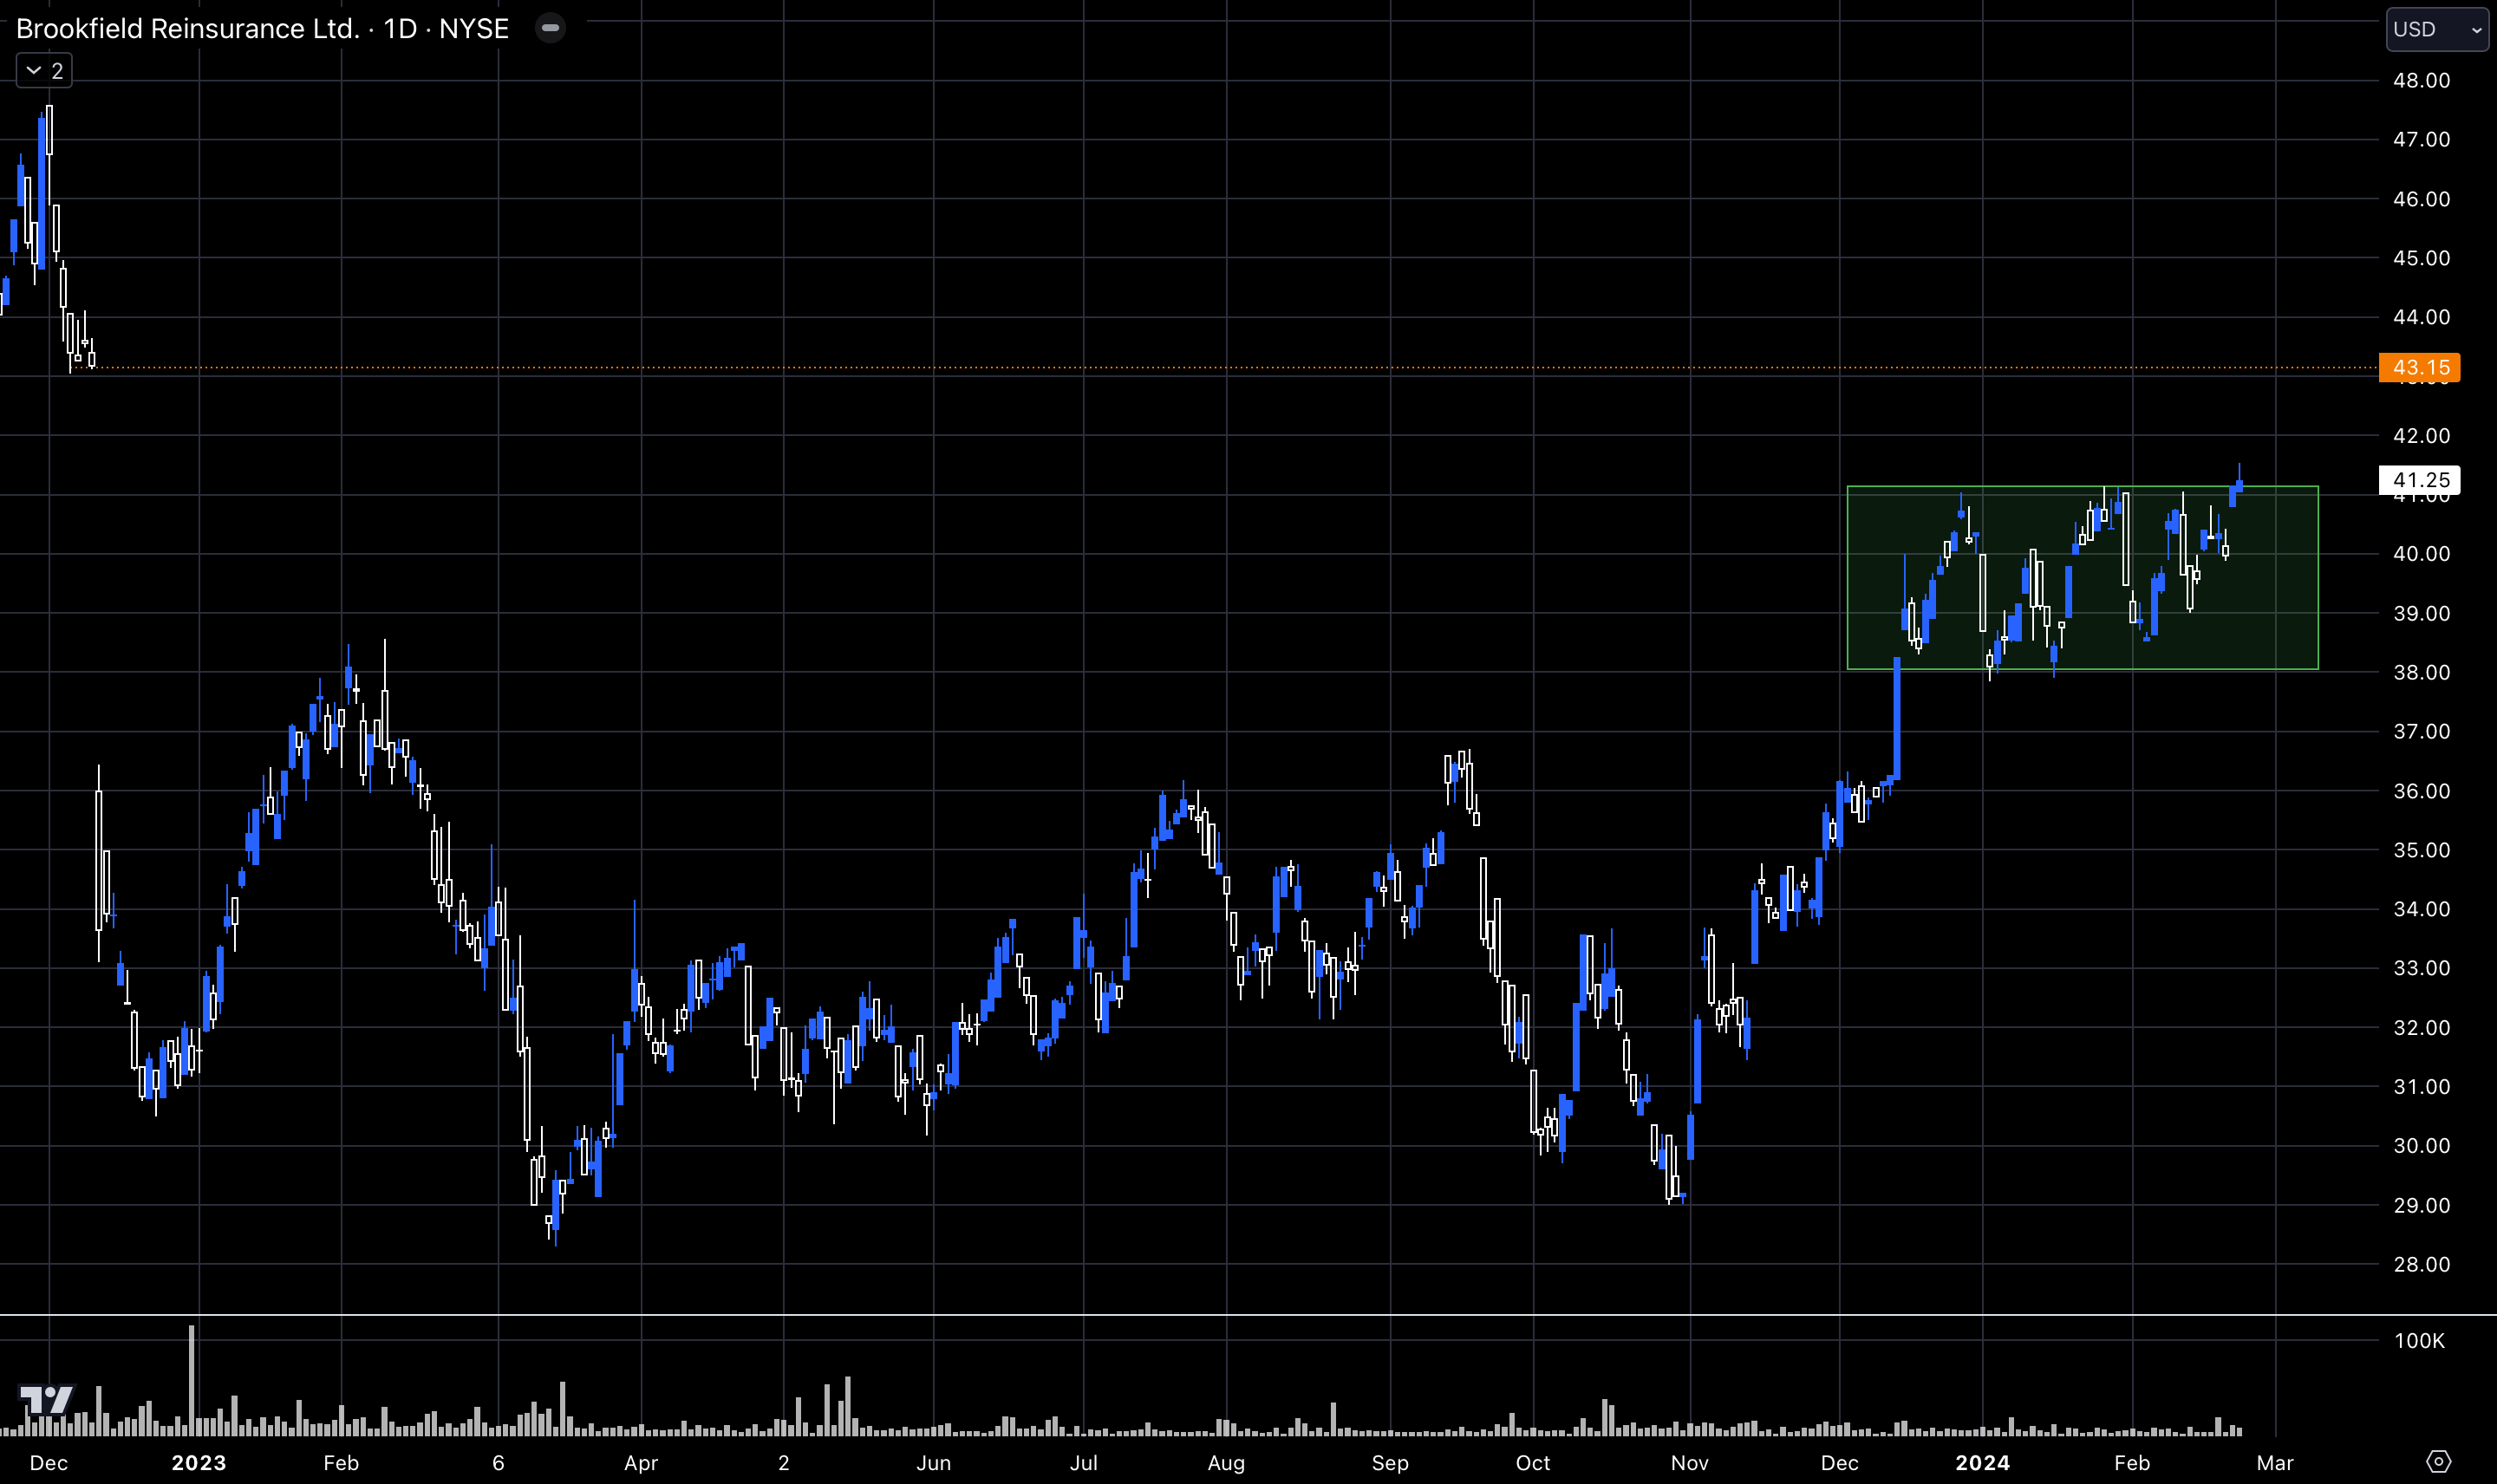Click the Apr time axis label
This screenshot has width=2497, height=1484.
(641, 1463)
